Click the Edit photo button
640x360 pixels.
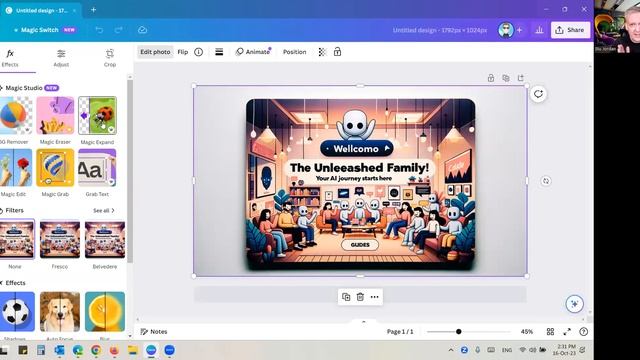pos(155,52)
